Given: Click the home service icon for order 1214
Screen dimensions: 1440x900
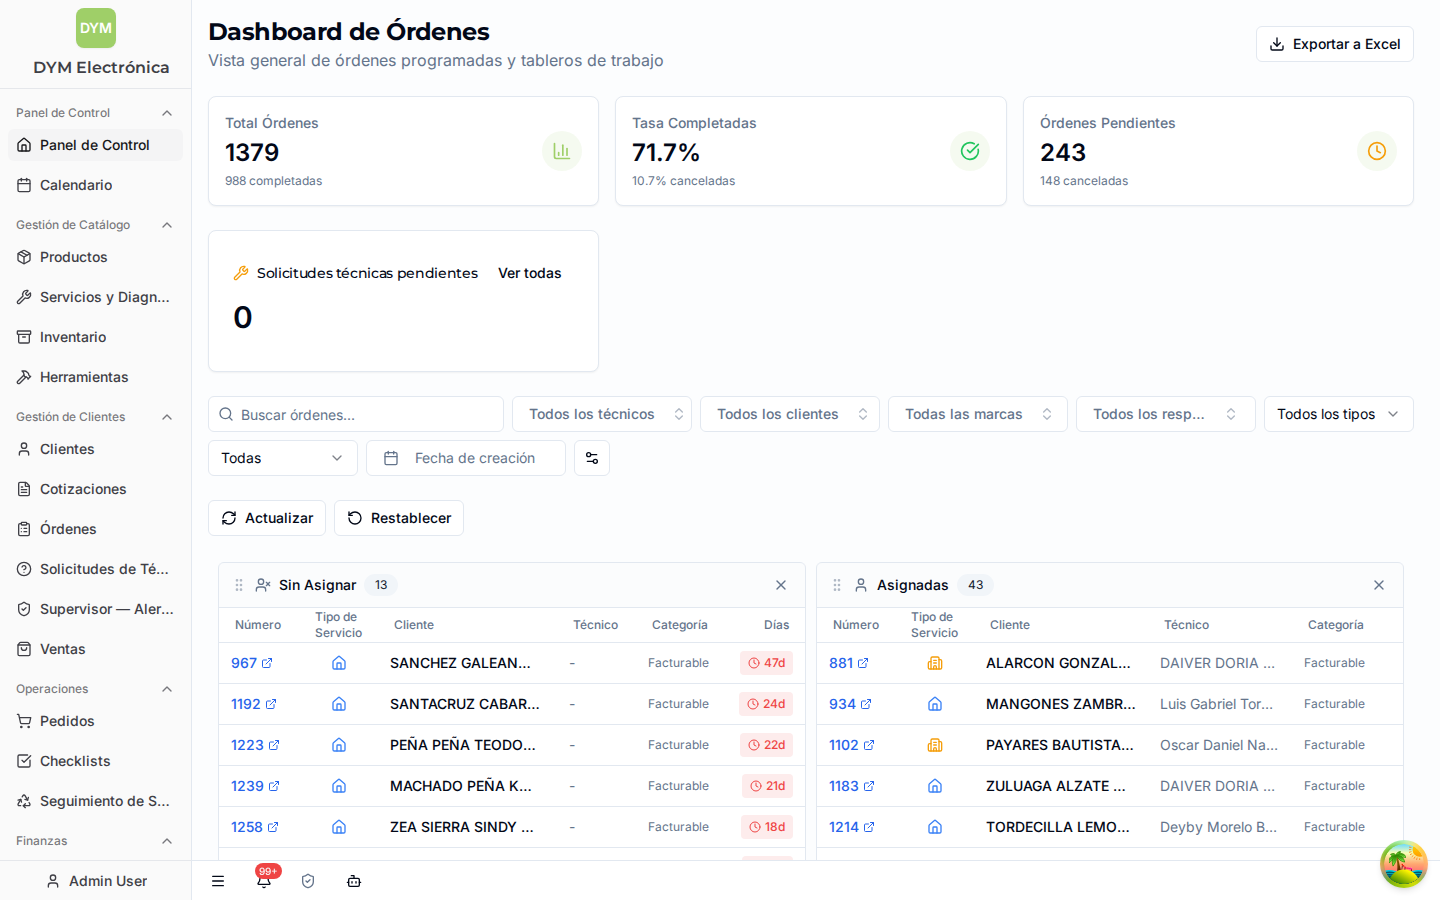Looking at the screenshot, I should [935, 827].
